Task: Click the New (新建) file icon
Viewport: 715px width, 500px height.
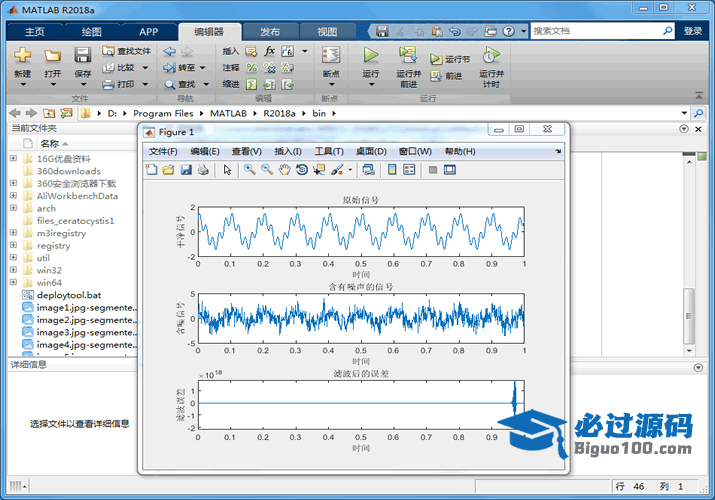Action: point(22,56)
